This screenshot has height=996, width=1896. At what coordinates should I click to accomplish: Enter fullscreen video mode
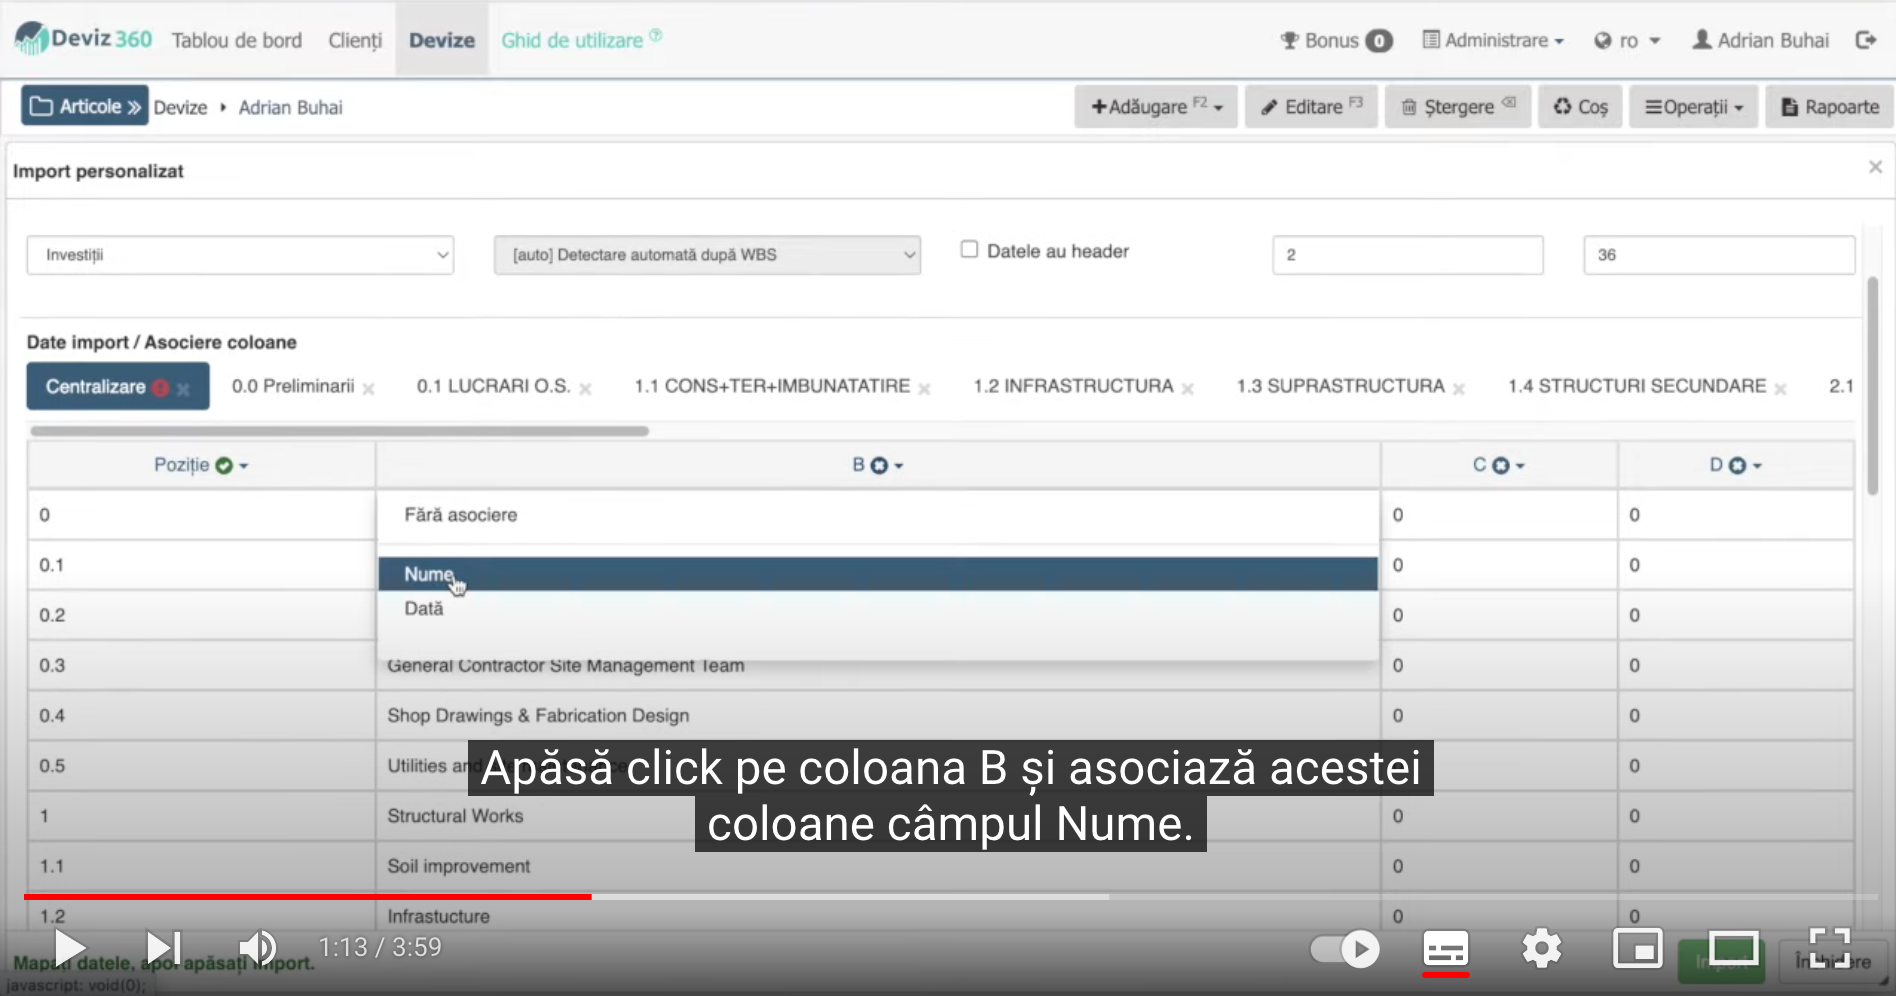1829,948
